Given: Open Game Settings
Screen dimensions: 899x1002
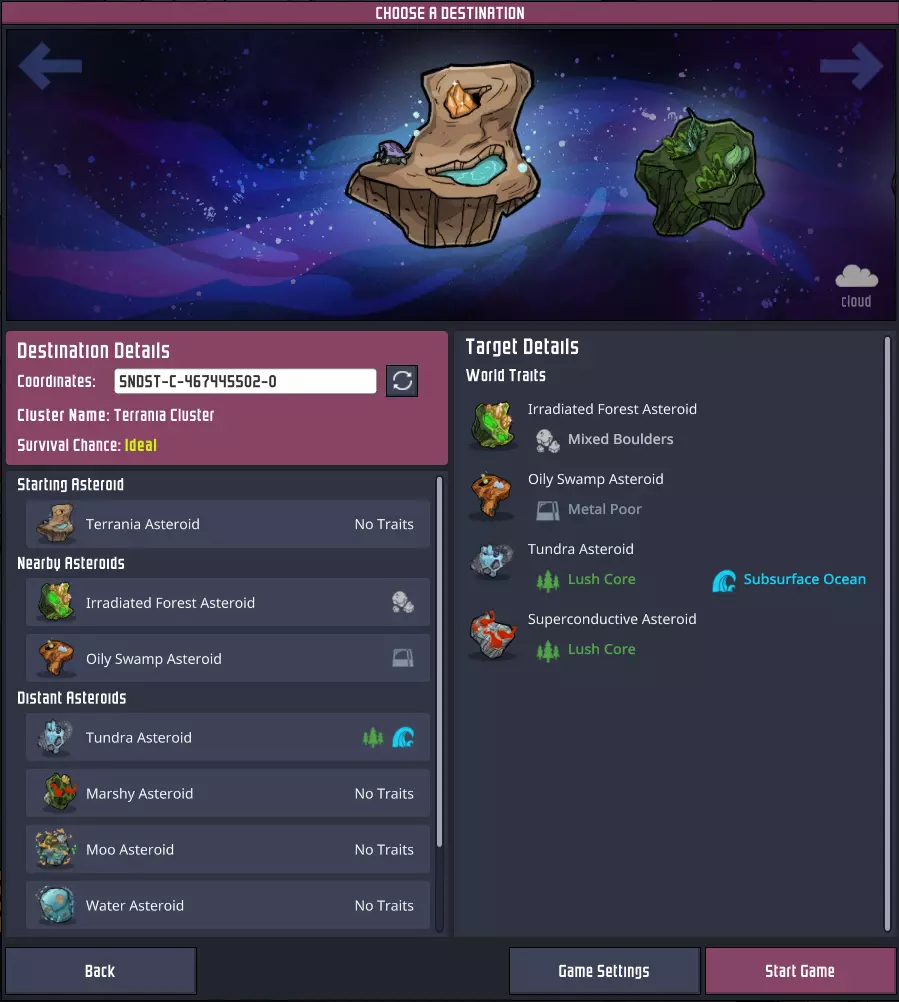Looking at the screenshot, I should pos(604,971).
